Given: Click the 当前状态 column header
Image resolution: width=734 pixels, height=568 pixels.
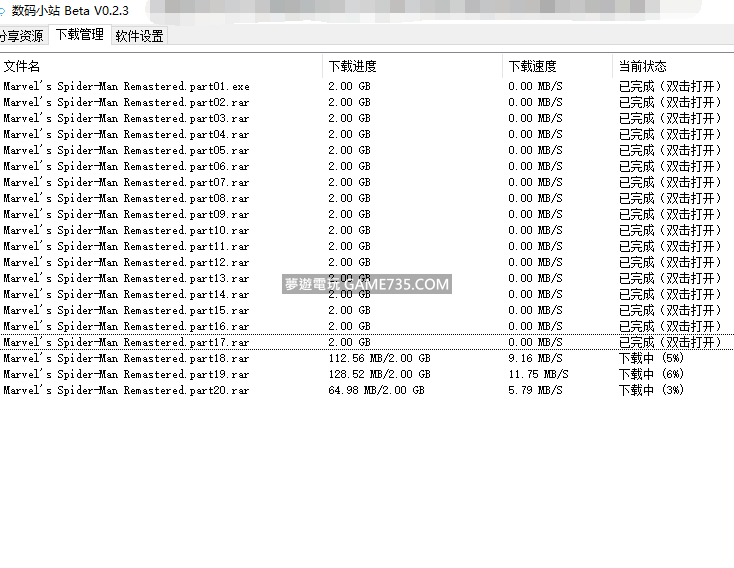Looking at the screenshot, I should pyautogui.click(x=642, y=66).
